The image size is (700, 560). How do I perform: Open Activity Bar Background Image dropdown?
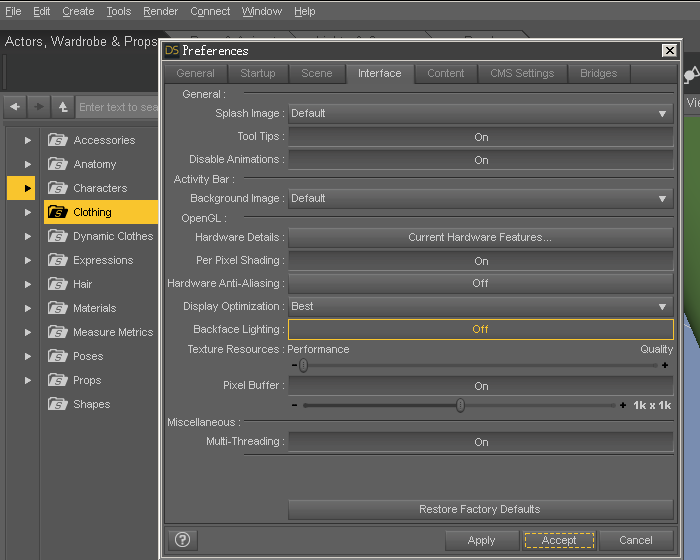click(481, 198)
